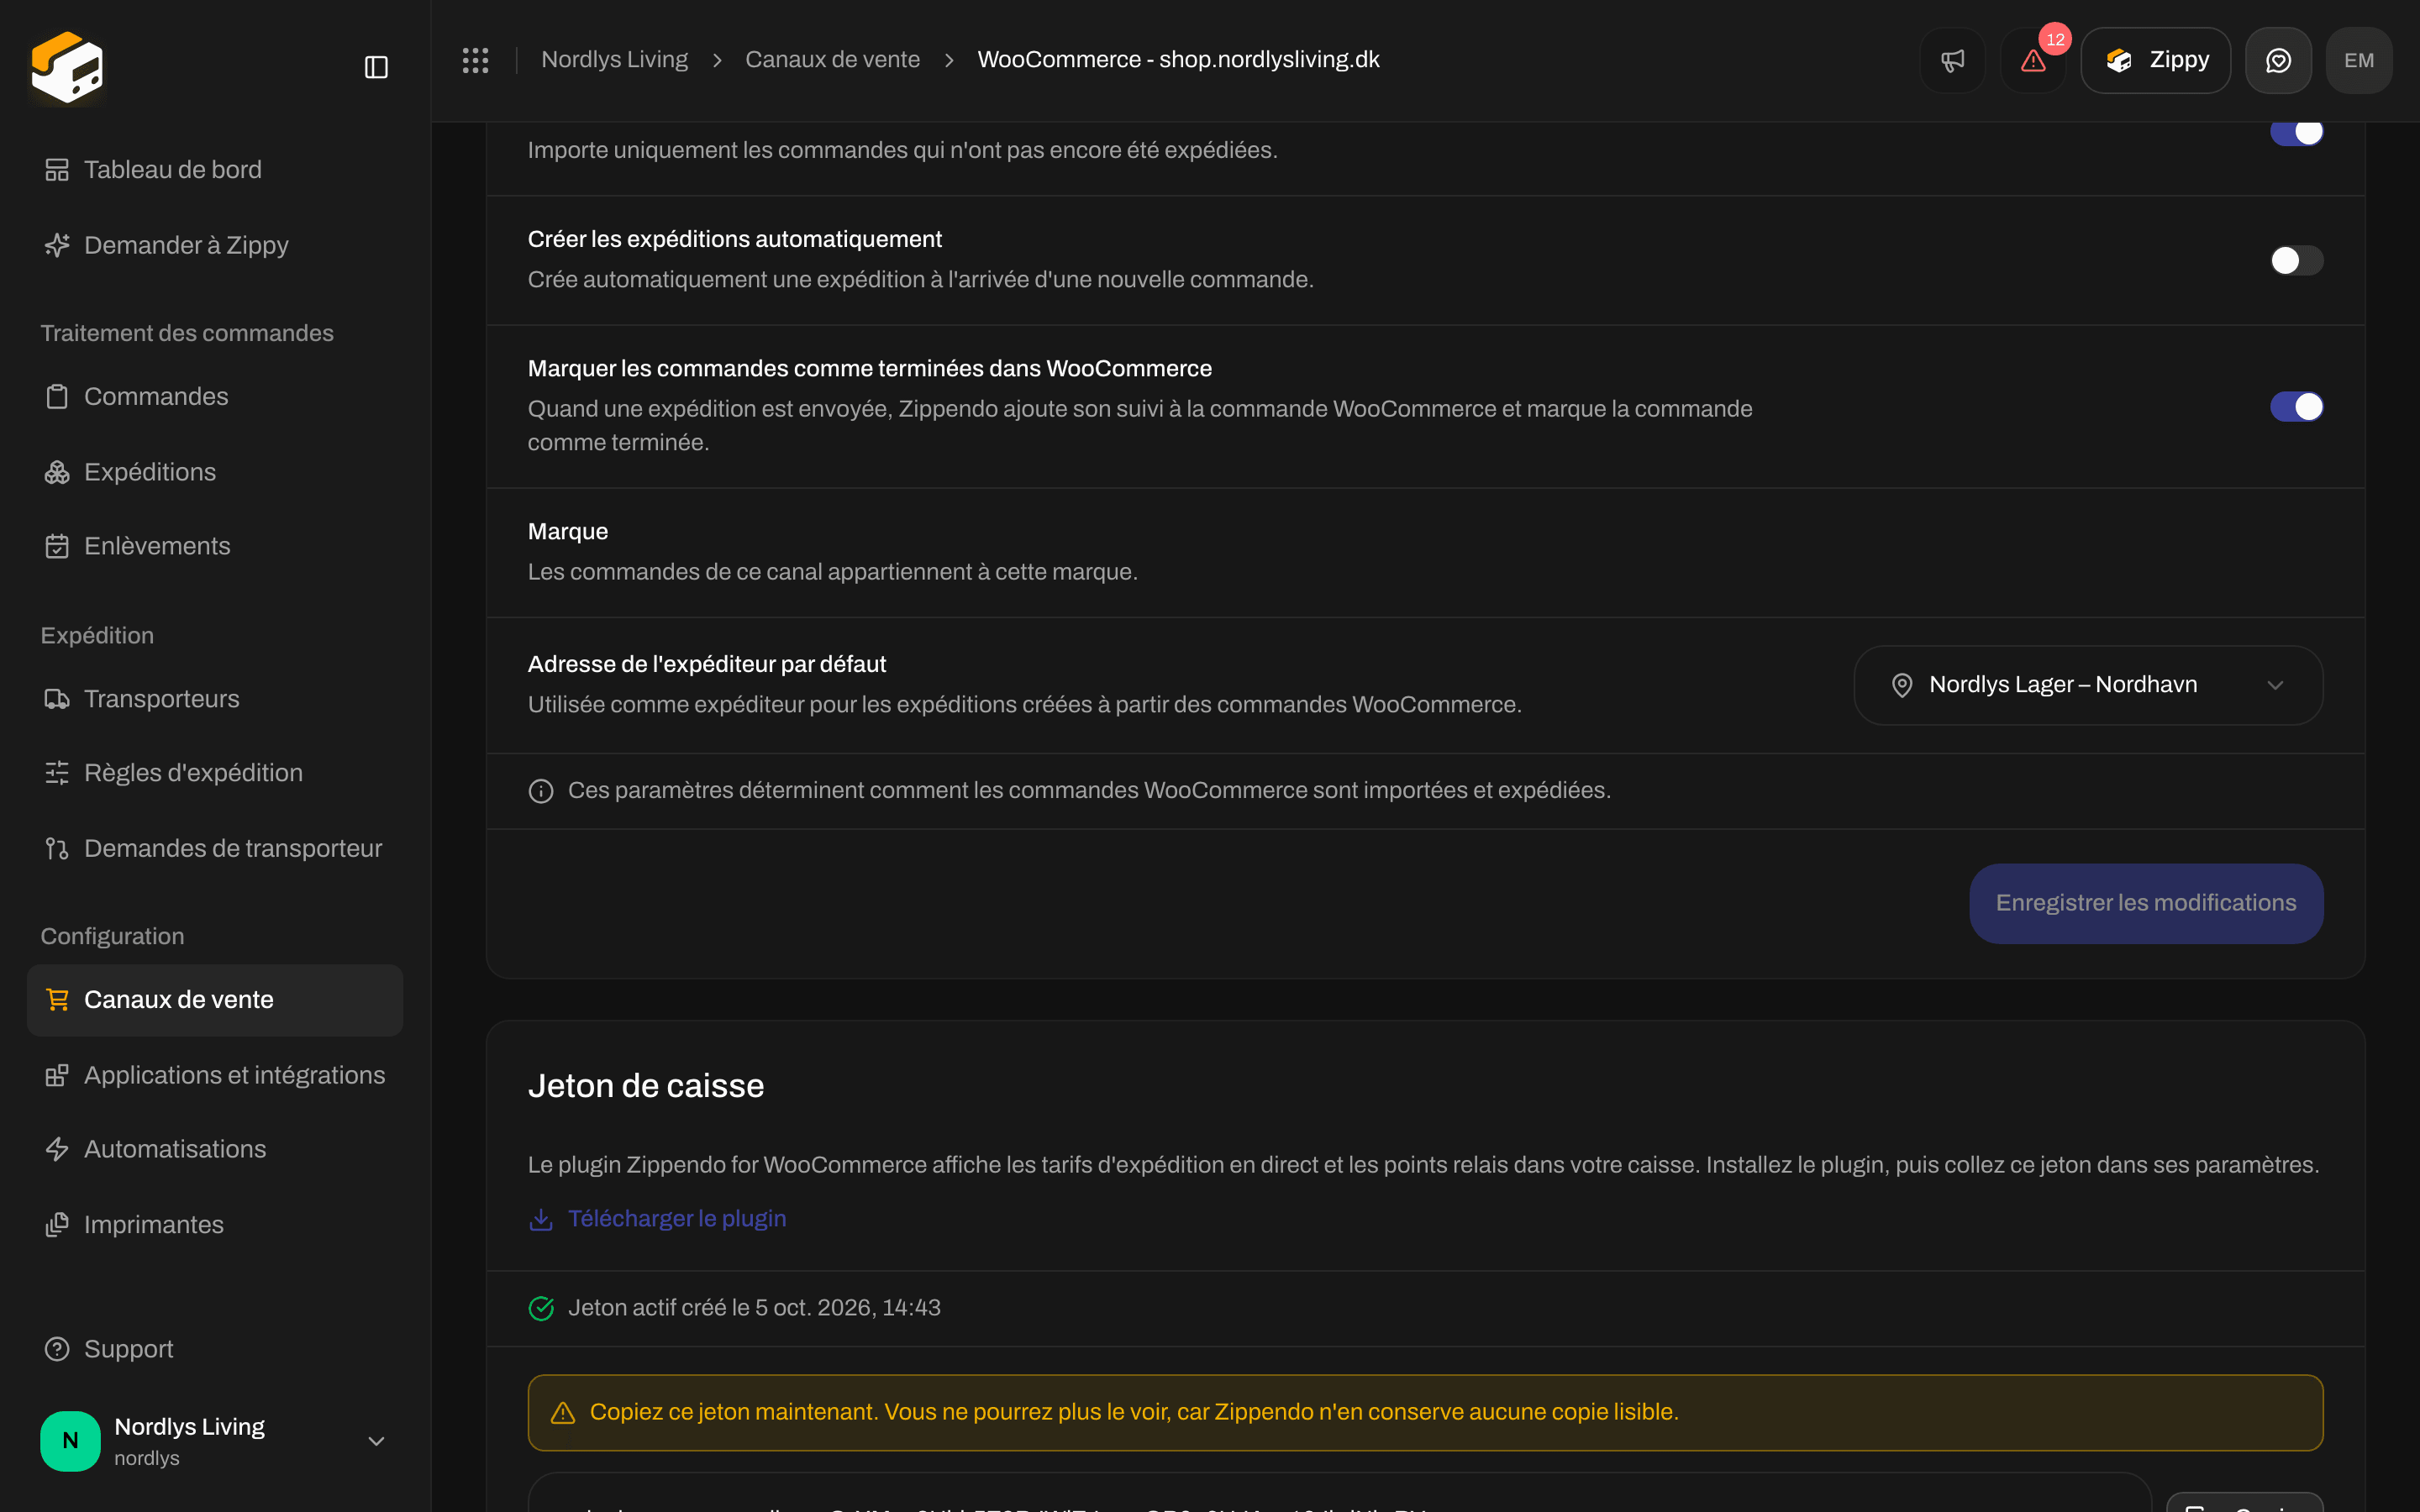
Task: Click the Marque setting label
Action: click(x=568, y=532)
